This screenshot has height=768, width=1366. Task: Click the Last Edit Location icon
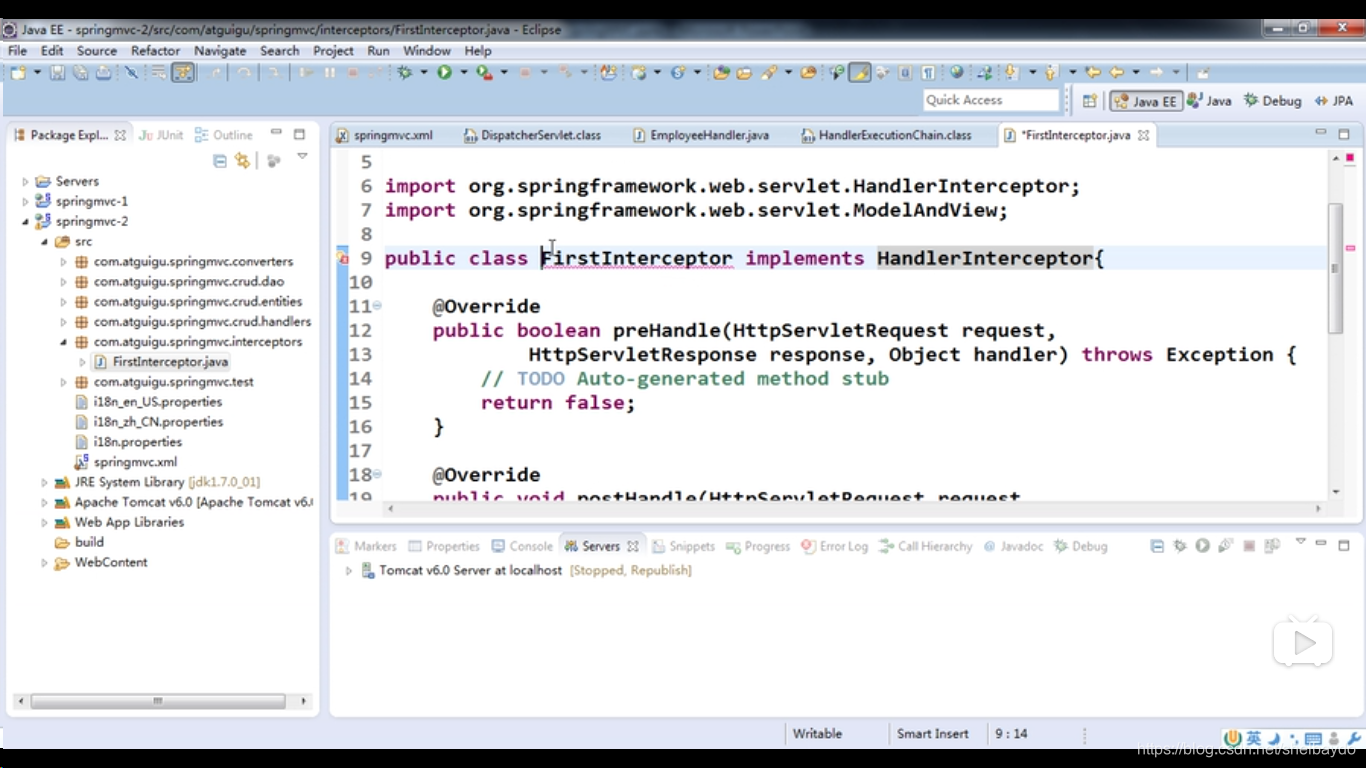coord(1093,72)
